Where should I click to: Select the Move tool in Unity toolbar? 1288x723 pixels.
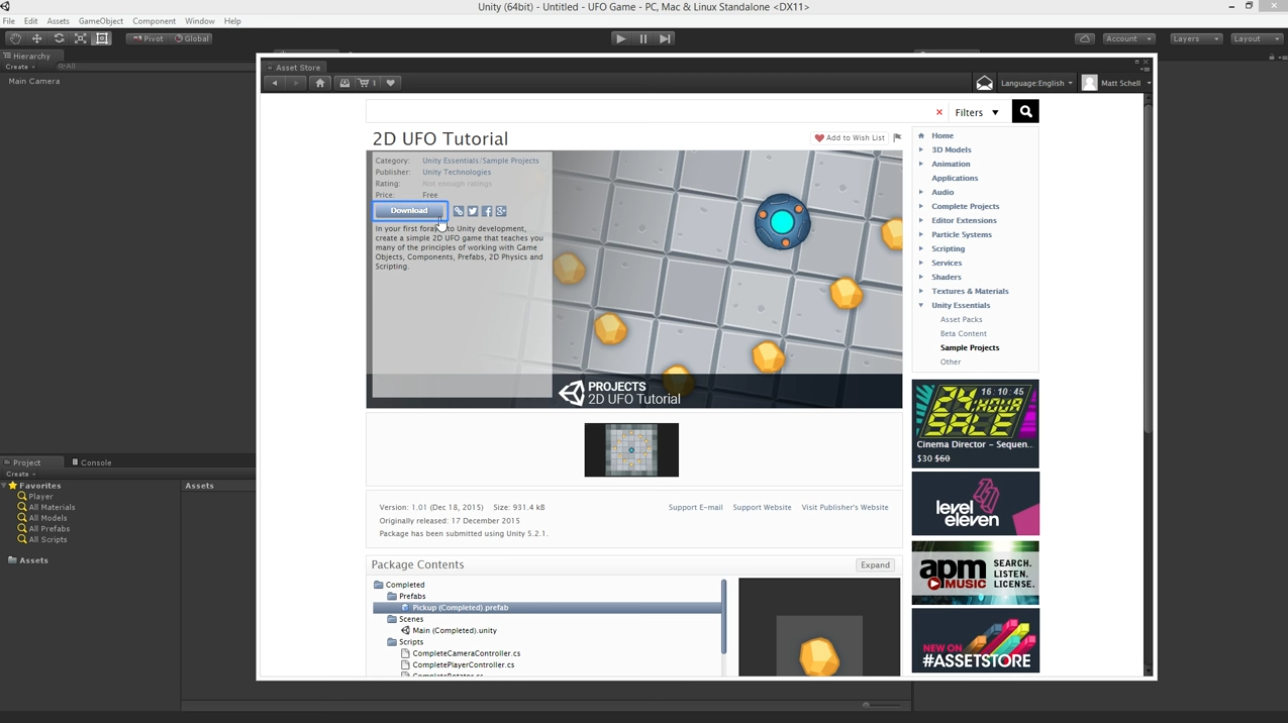(x=37, y=39)
